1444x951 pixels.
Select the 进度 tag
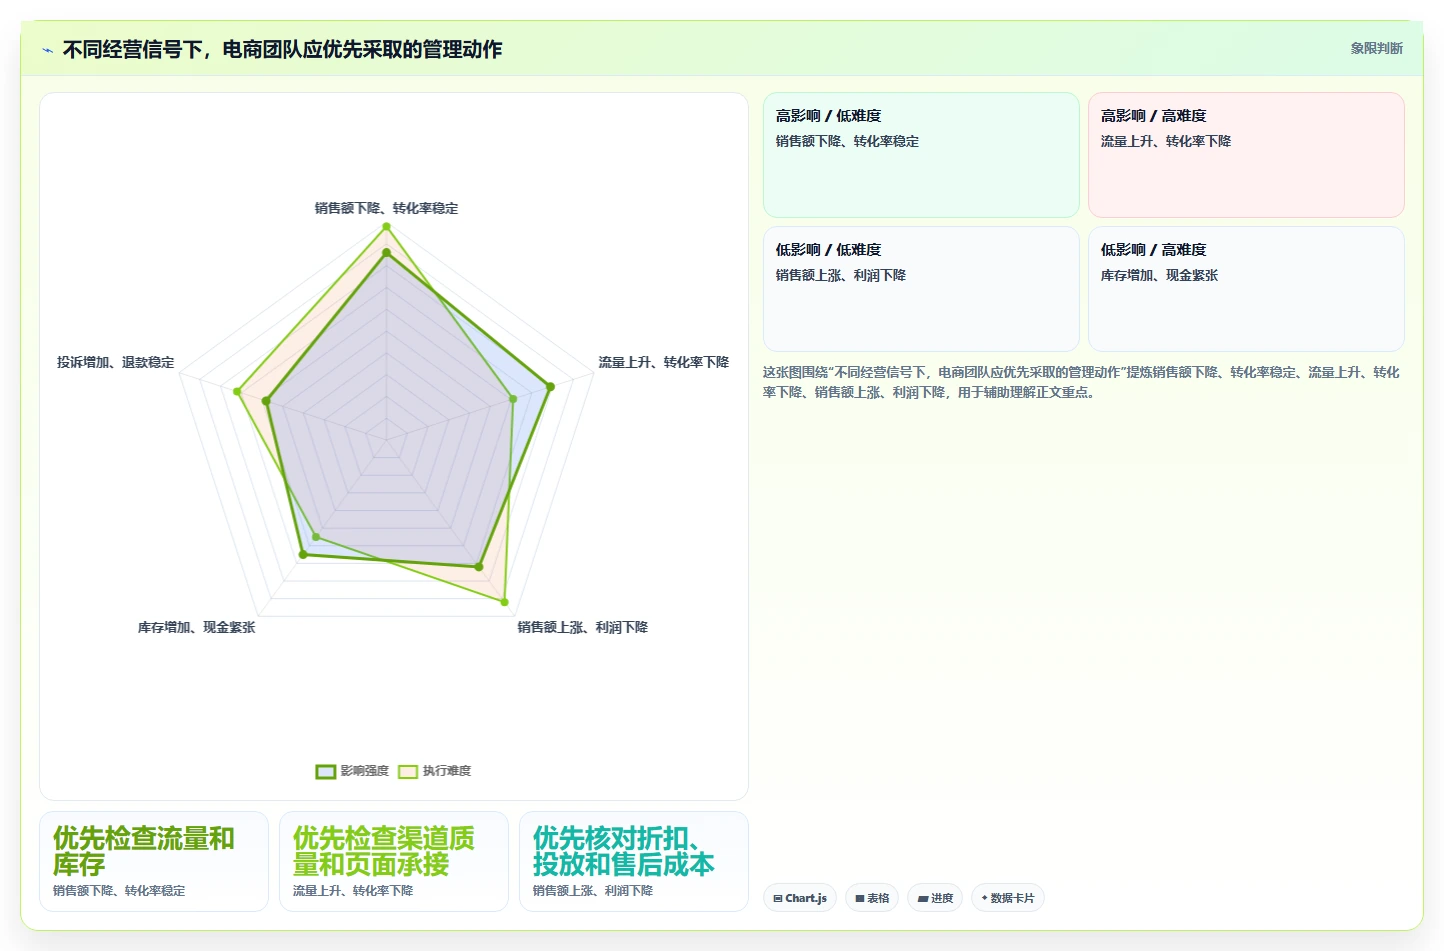click(x=935, y=898)
